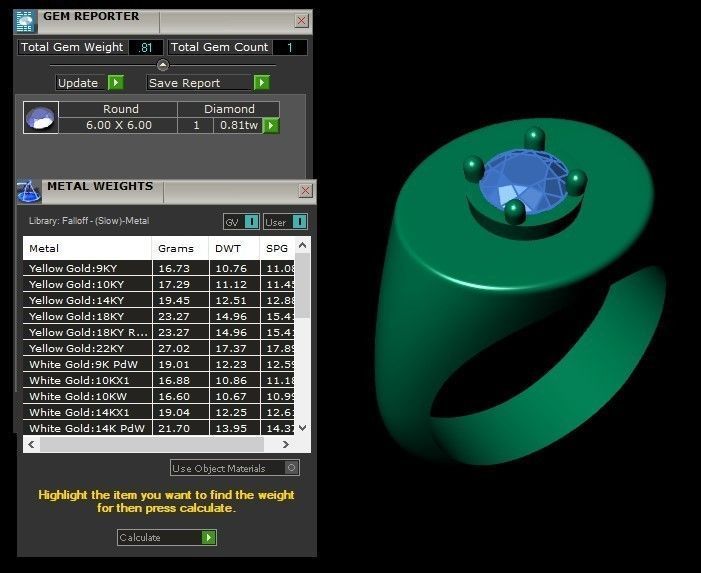701x573 pixels.
Task: Select the White Gold:10KX1 row
Action: (159, 381)
